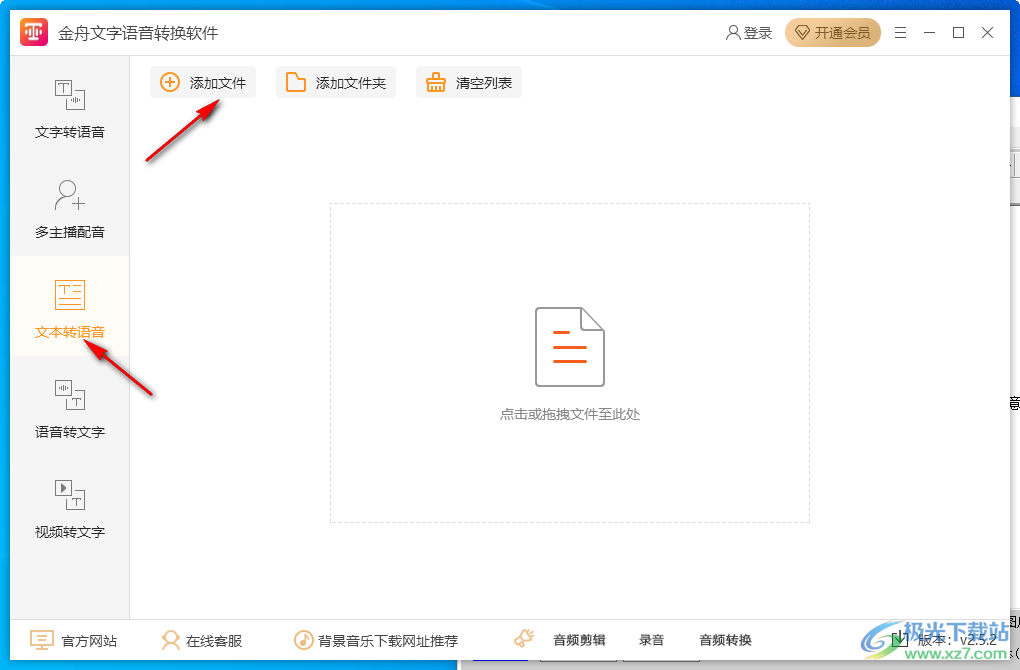The image size is (1020, 670).
Task: Open the 多主播配音 feature
Action: coord(68,208)
